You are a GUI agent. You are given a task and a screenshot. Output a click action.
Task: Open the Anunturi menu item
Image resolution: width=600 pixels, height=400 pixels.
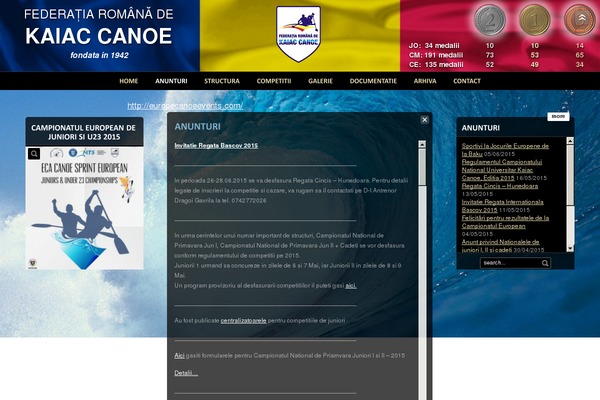click(171, 81)
